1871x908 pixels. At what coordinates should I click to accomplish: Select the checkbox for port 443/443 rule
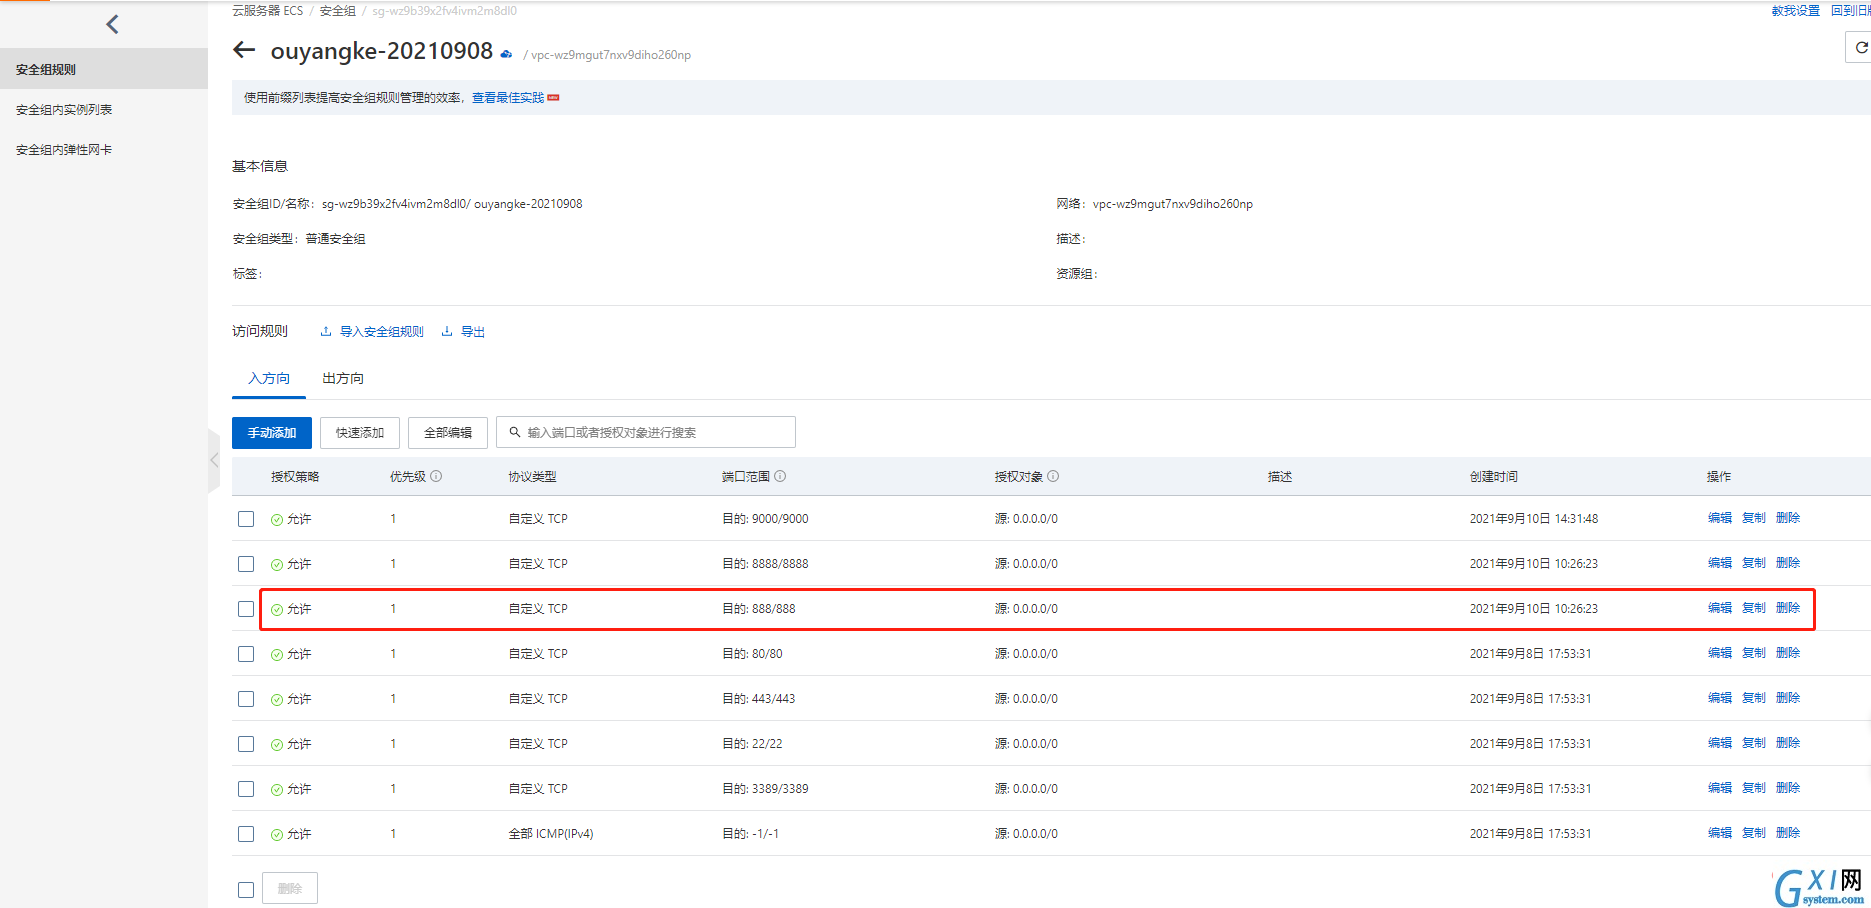coord(246,699)
